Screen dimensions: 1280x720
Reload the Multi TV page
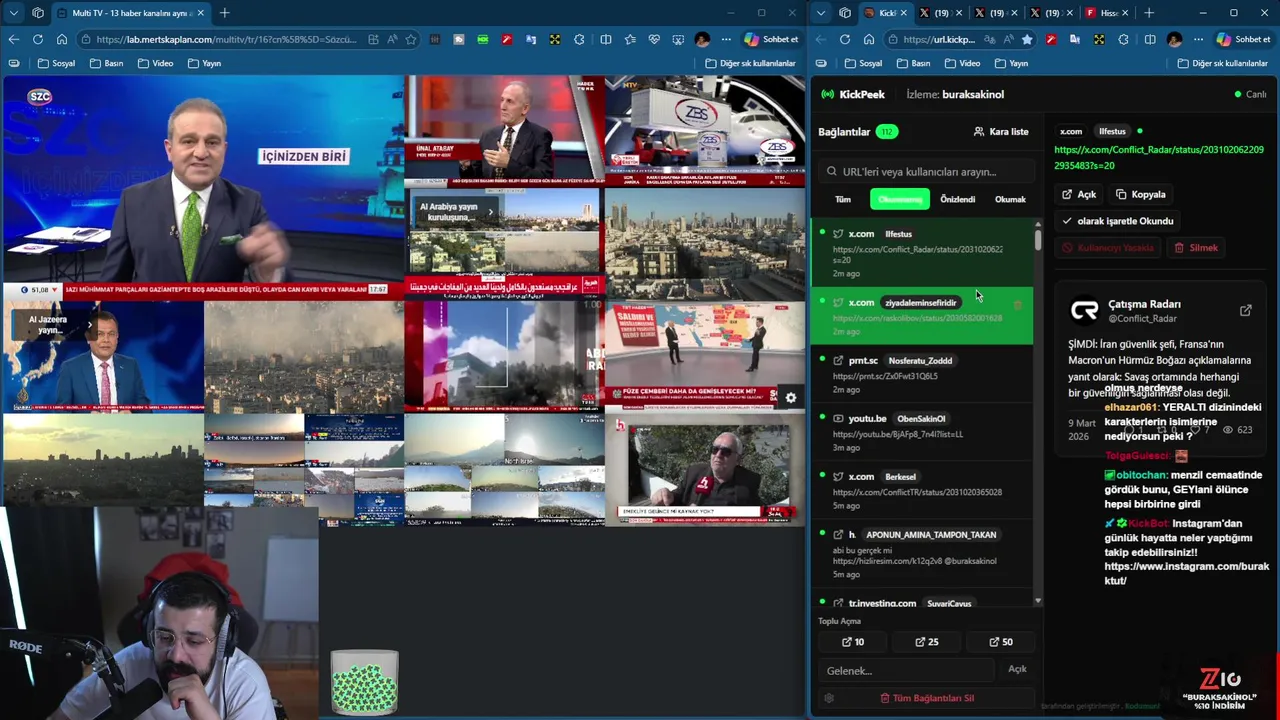(x=37, y=39)
